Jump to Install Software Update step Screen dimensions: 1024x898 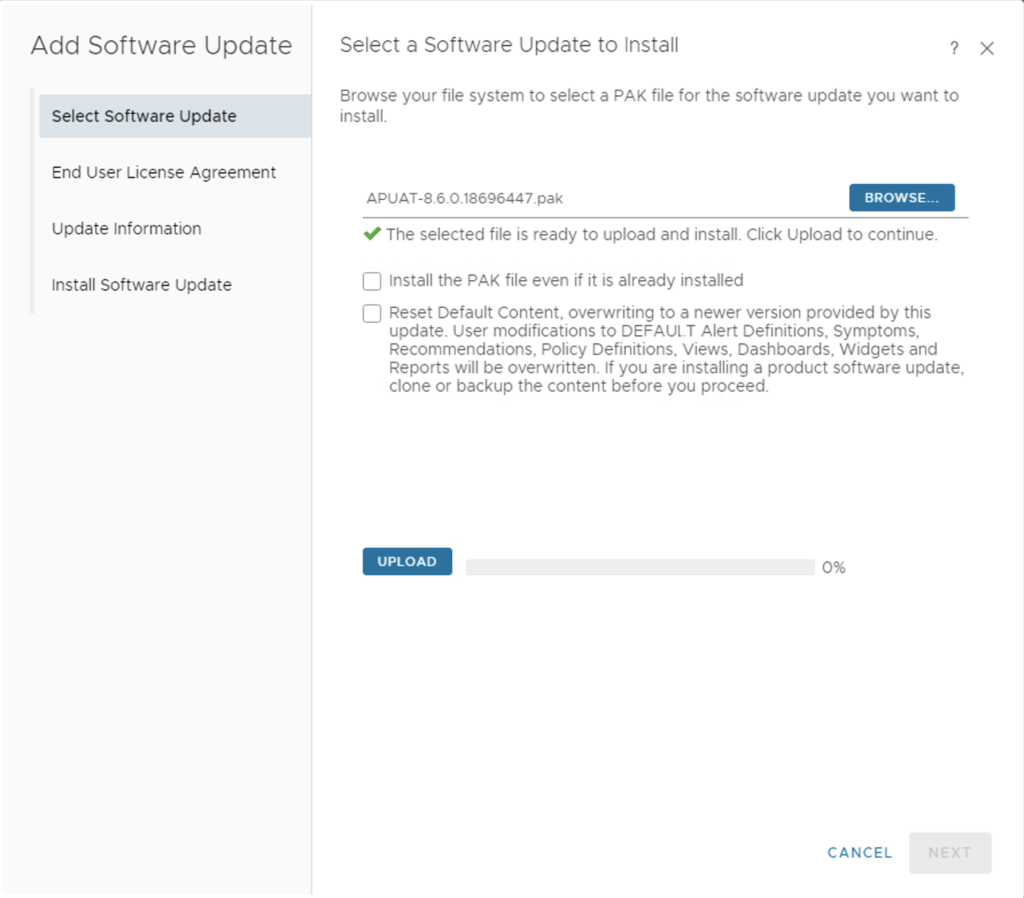point(142,285)
